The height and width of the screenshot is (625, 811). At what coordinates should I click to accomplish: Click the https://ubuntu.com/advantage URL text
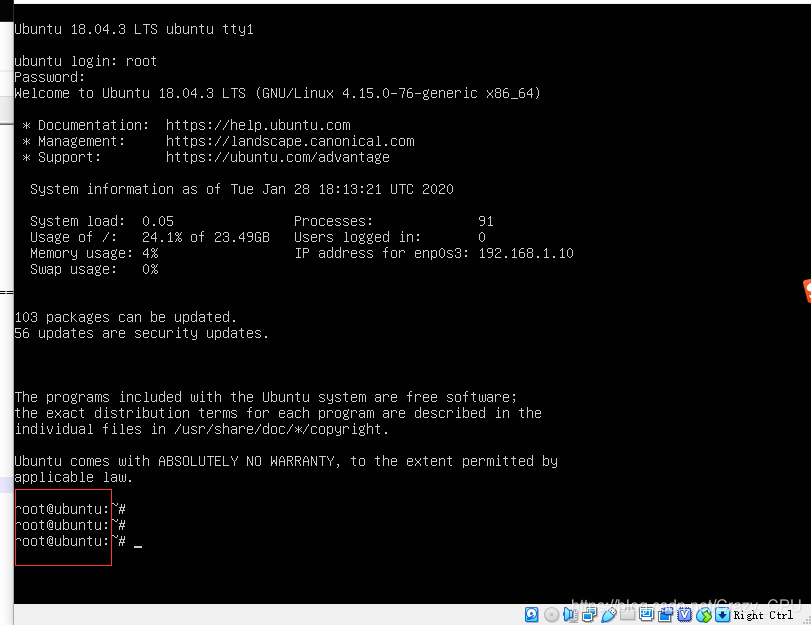coord(278,157)
